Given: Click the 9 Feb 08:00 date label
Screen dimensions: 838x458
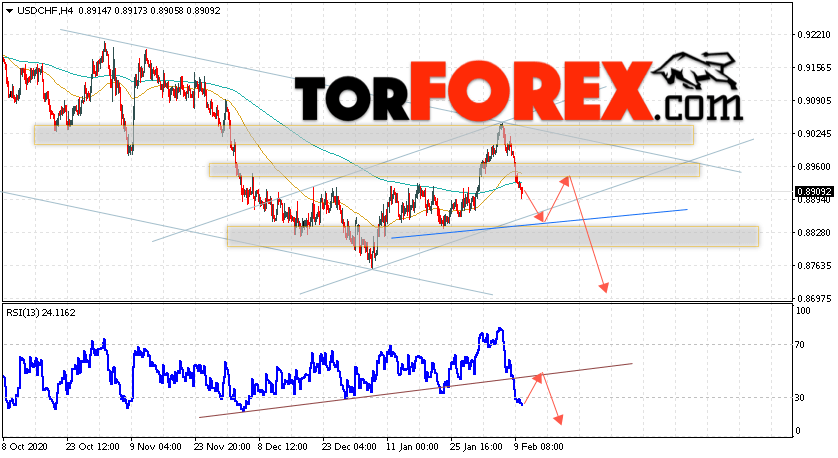Looking at the screenshot, I should coord(538,446).
